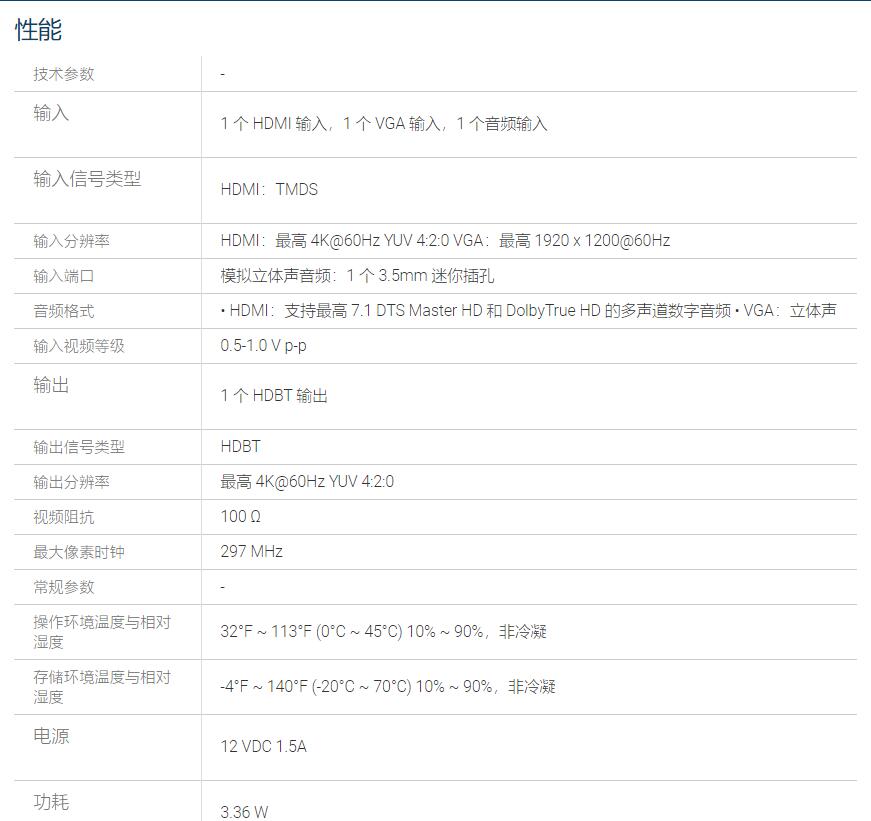
Task: Click the 输入端口 label
Action: (x=64, y=276)
